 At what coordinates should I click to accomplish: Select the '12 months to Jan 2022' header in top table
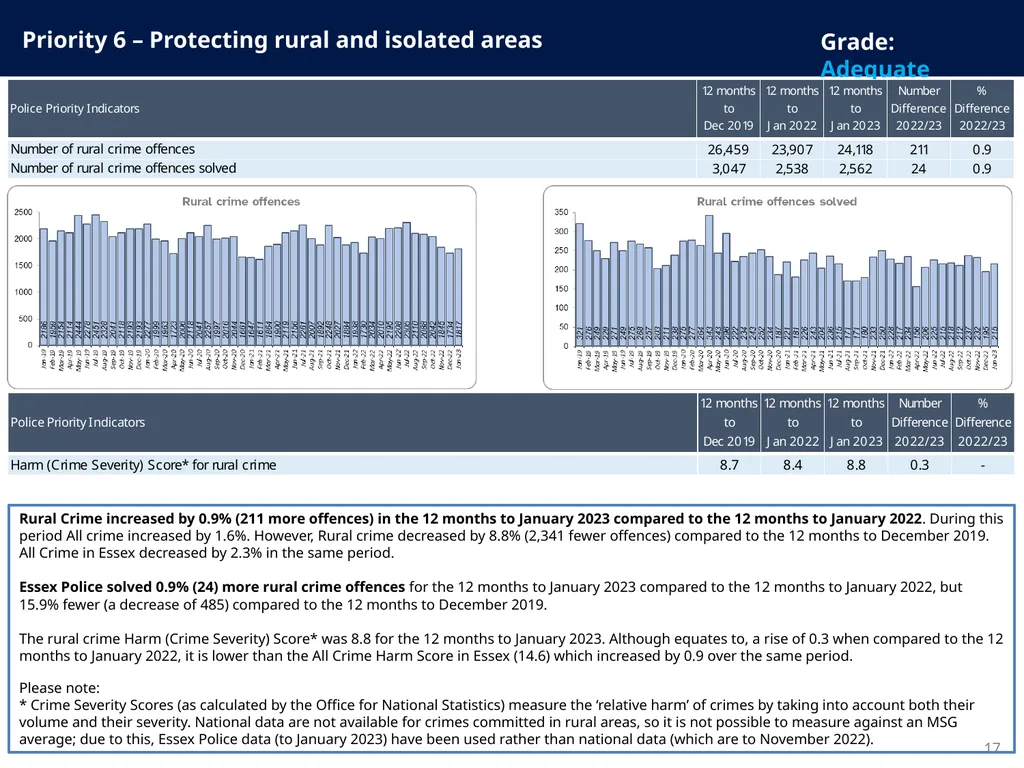792,108
